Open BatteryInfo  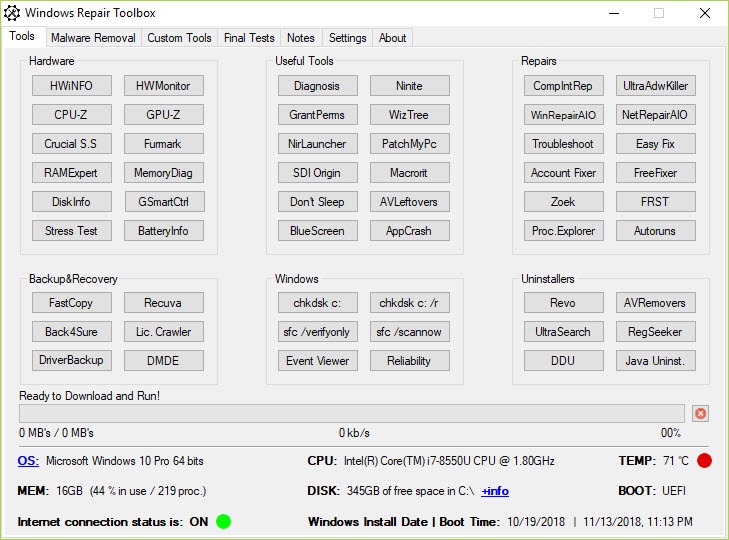tap(164, 231)
